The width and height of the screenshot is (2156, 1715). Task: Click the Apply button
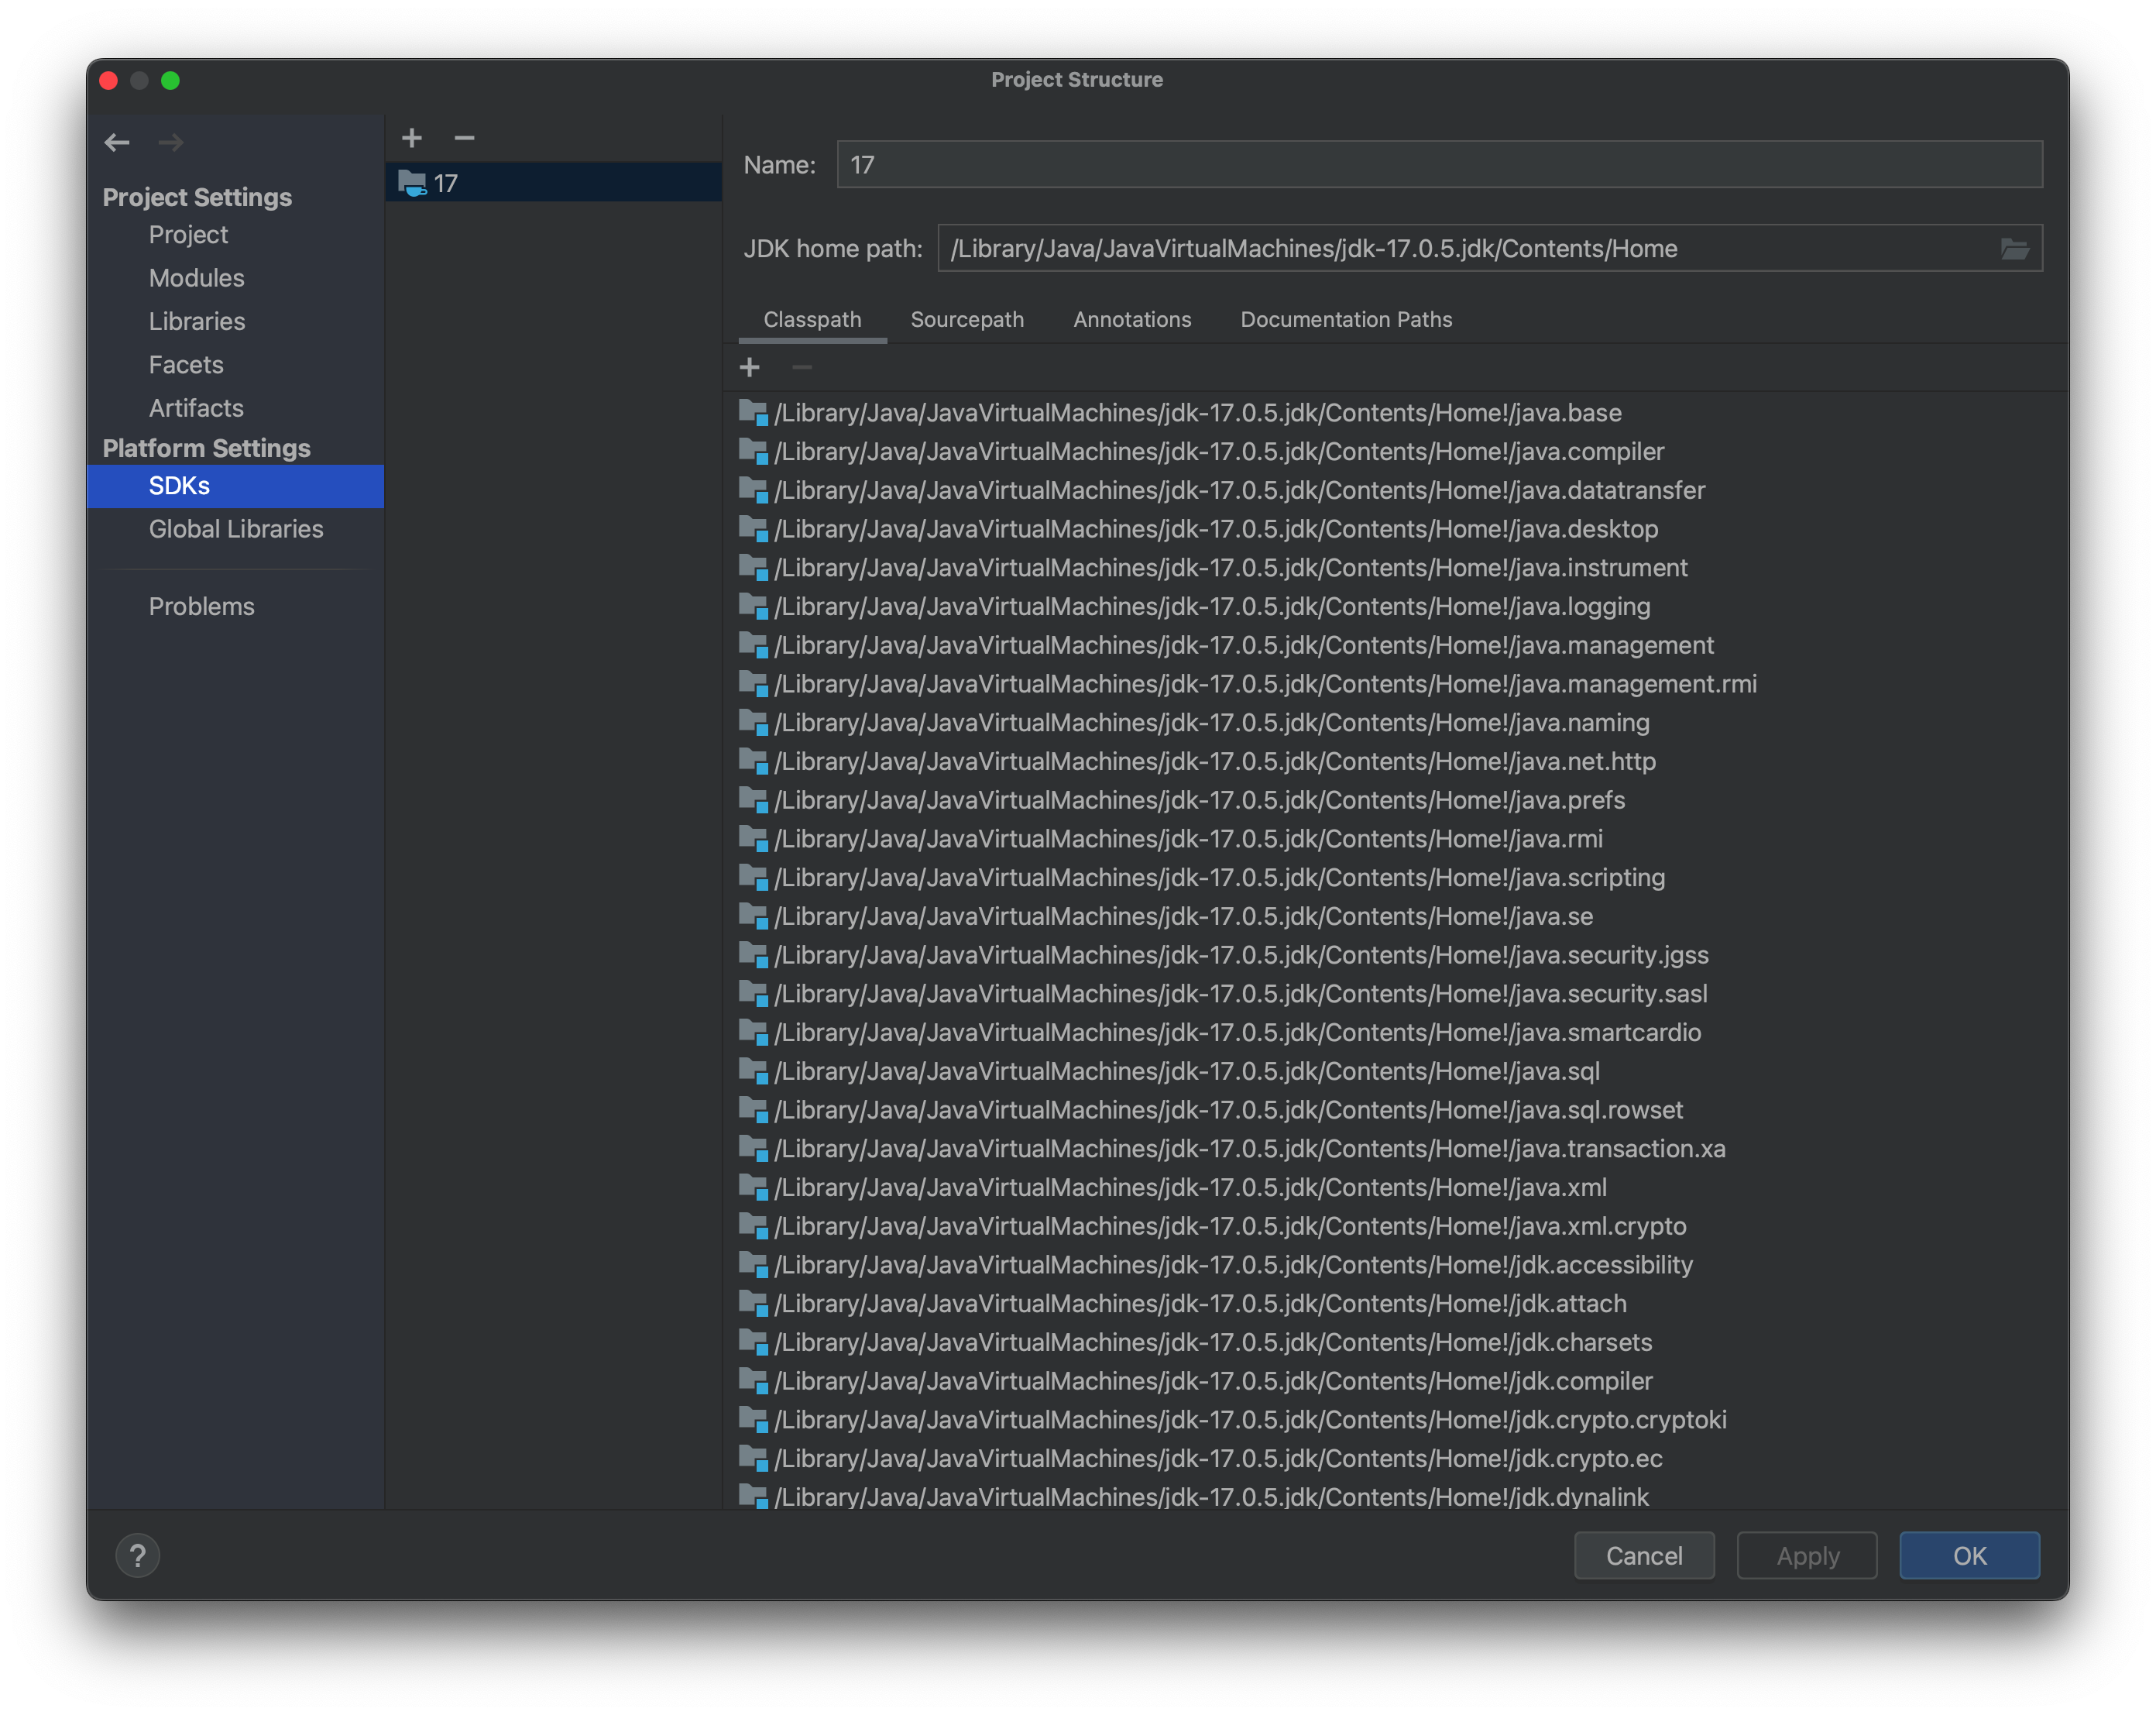(1807, 1556)
